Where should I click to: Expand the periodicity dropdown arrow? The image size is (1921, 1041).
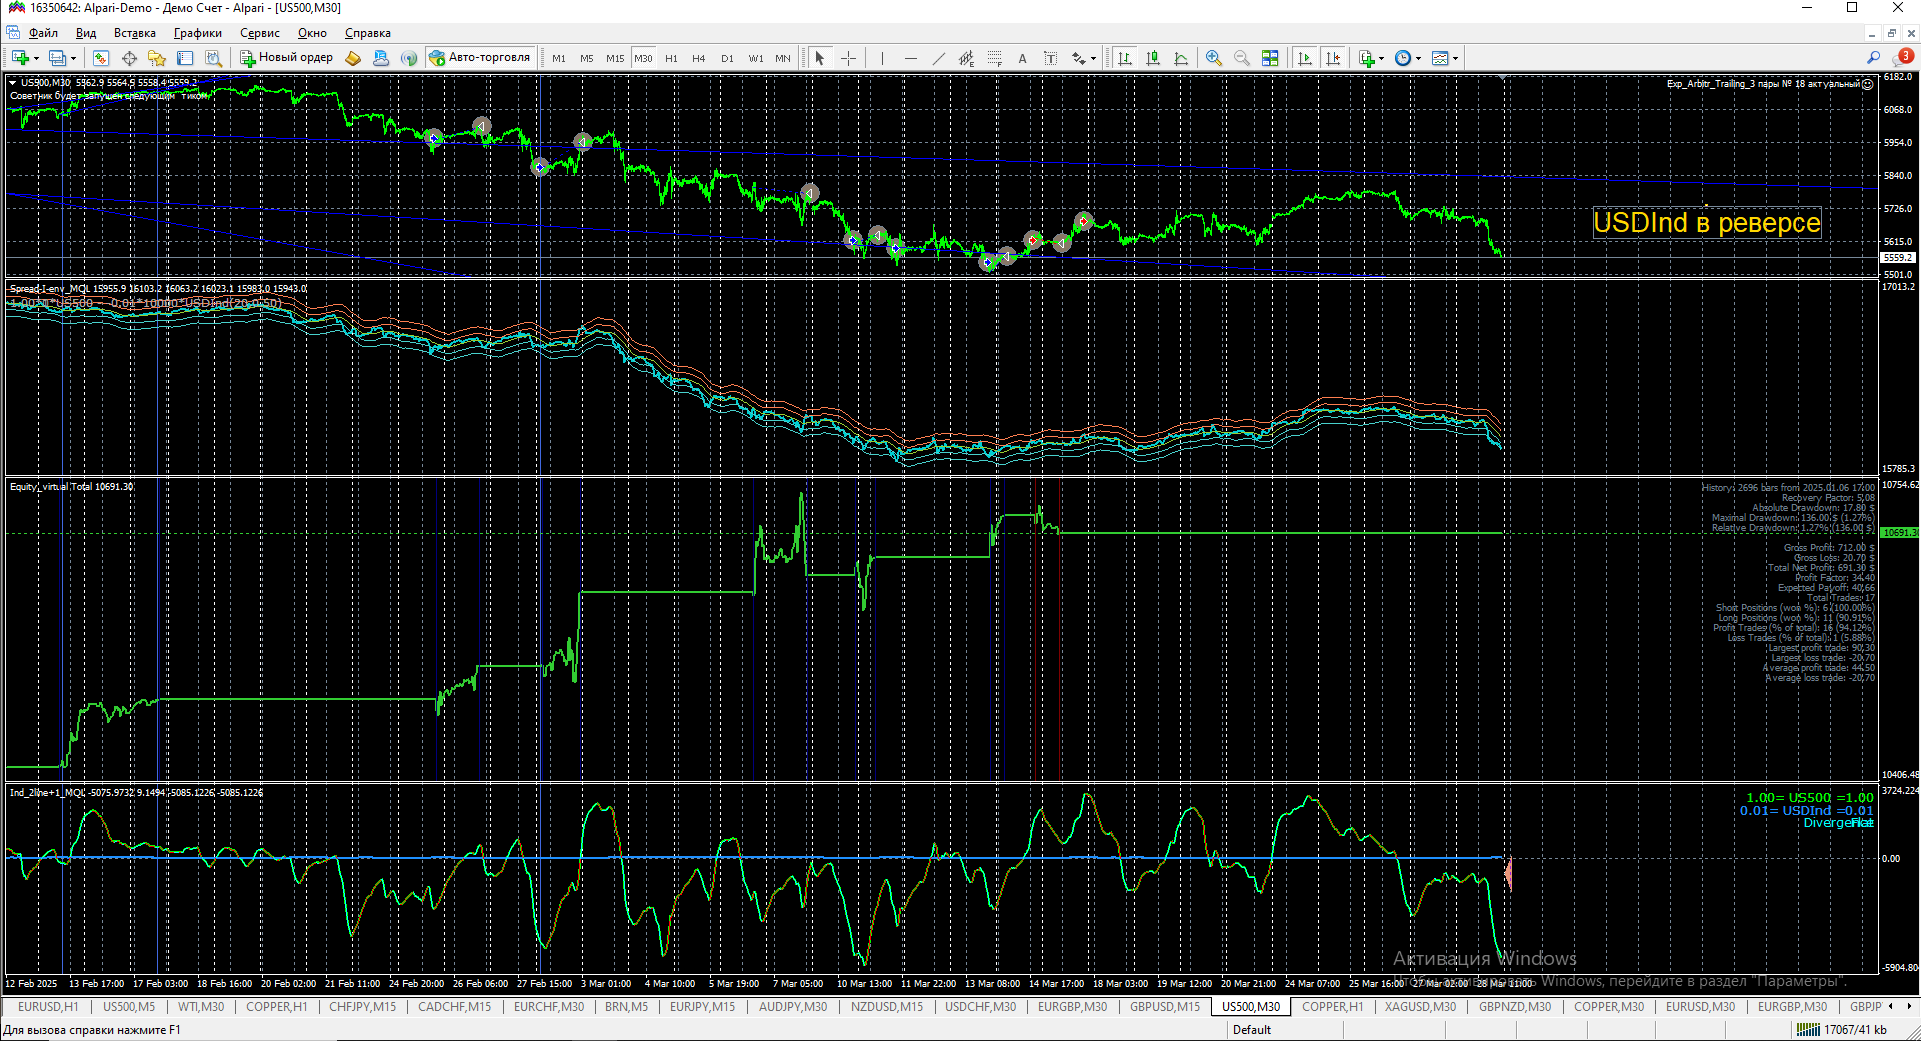(1418, 58)
